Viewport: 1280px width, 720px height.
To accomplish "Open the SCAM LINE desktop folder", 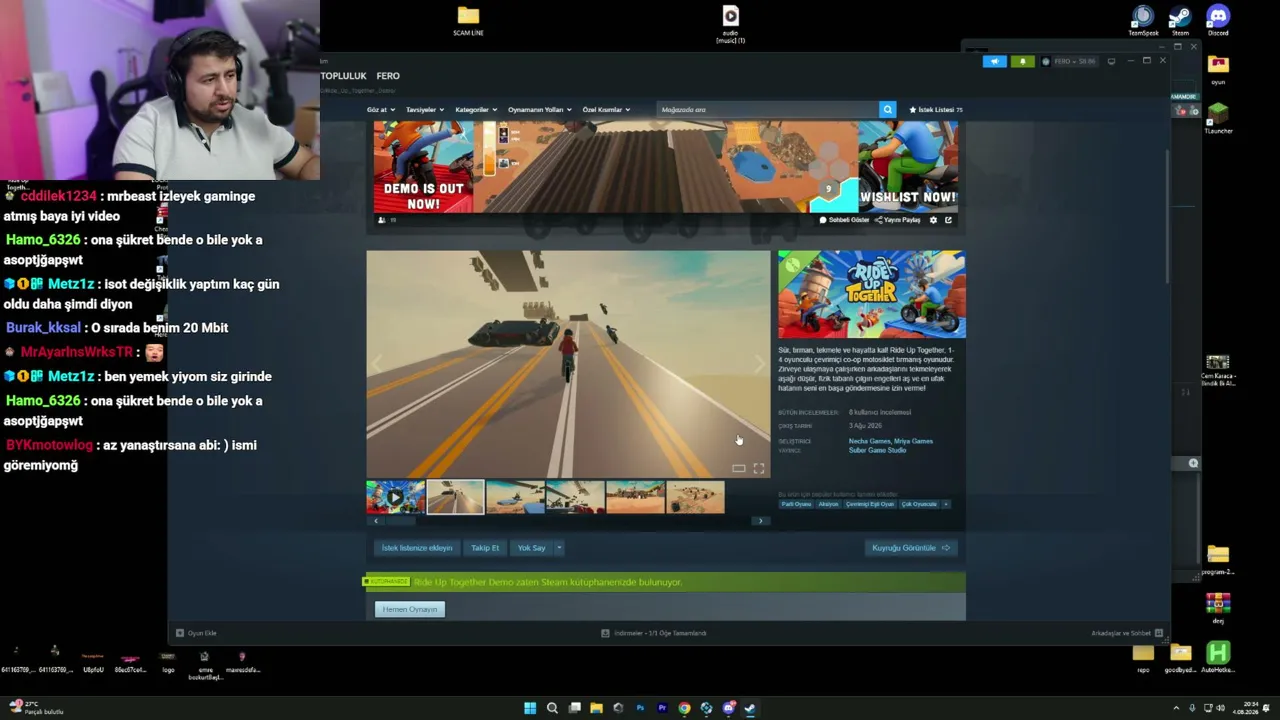I will [468, 21].
